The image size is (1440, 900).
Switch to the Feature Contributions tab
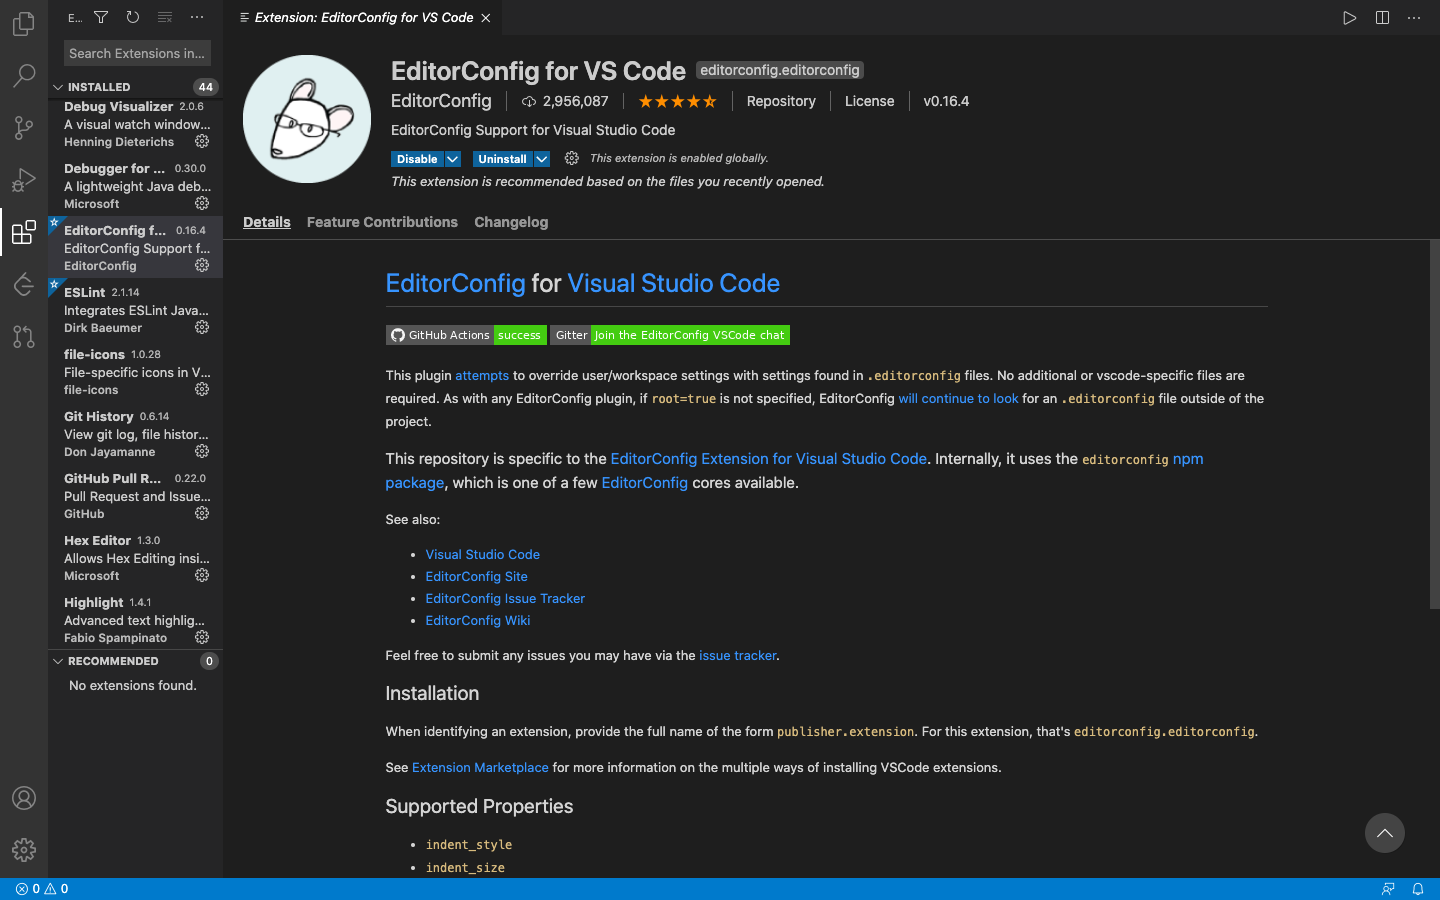[382, 222]
